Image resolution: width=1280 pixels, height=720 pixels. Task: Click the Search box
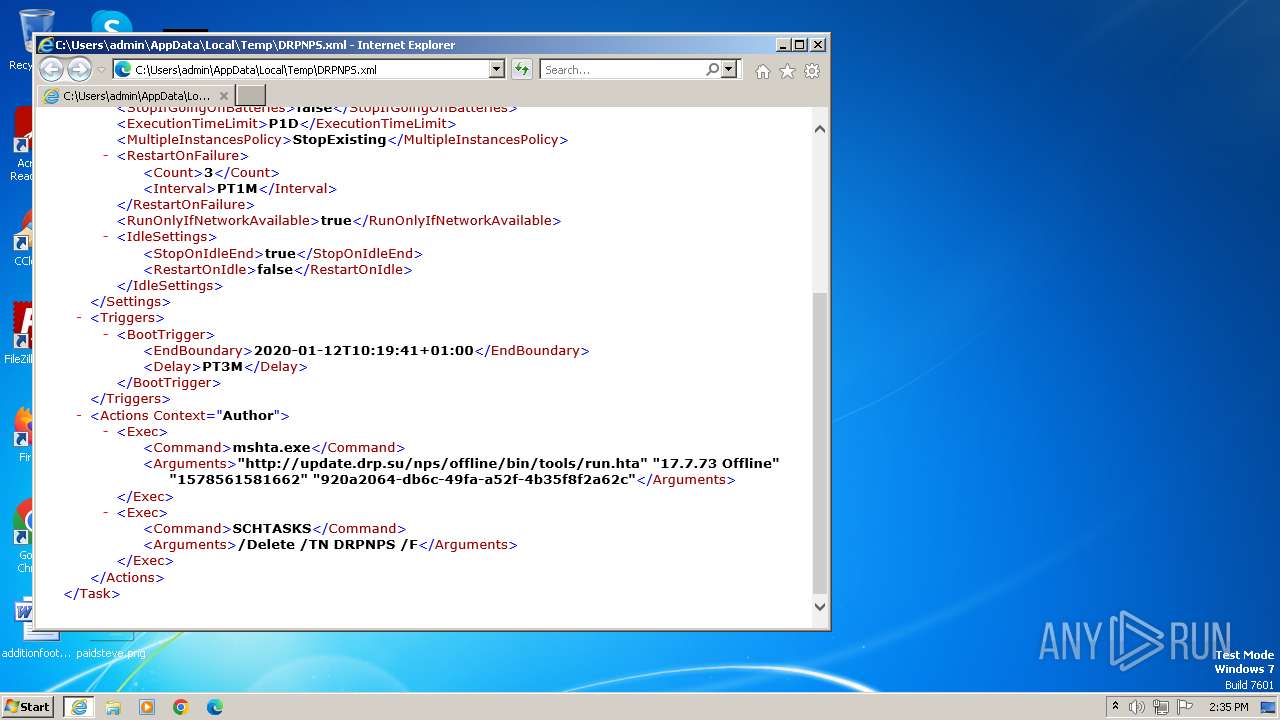(622, 70)
